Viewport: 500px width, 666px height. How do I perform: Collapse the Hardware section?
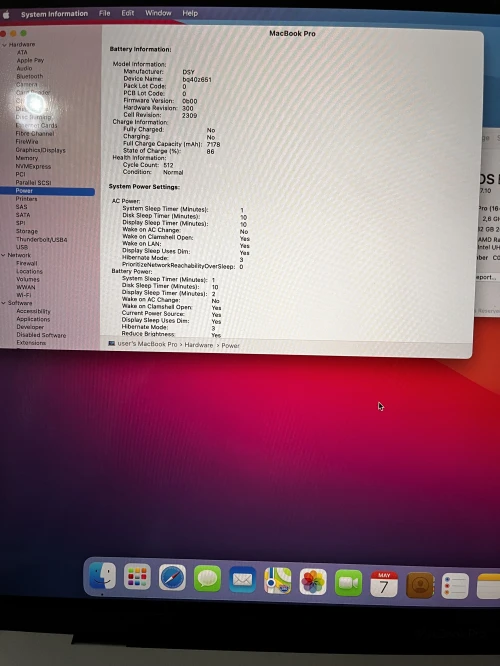point(4,45)
